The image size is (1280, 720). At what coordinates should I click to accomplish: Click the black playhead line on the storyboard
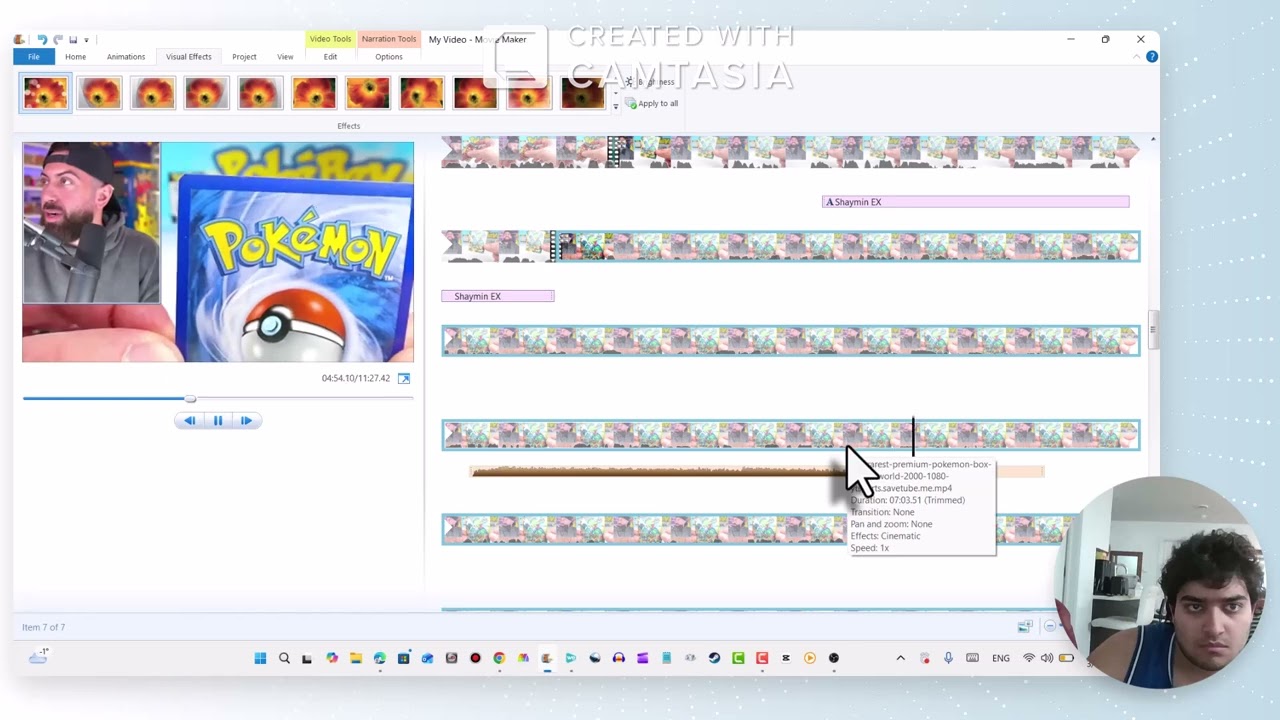(913, 439)
